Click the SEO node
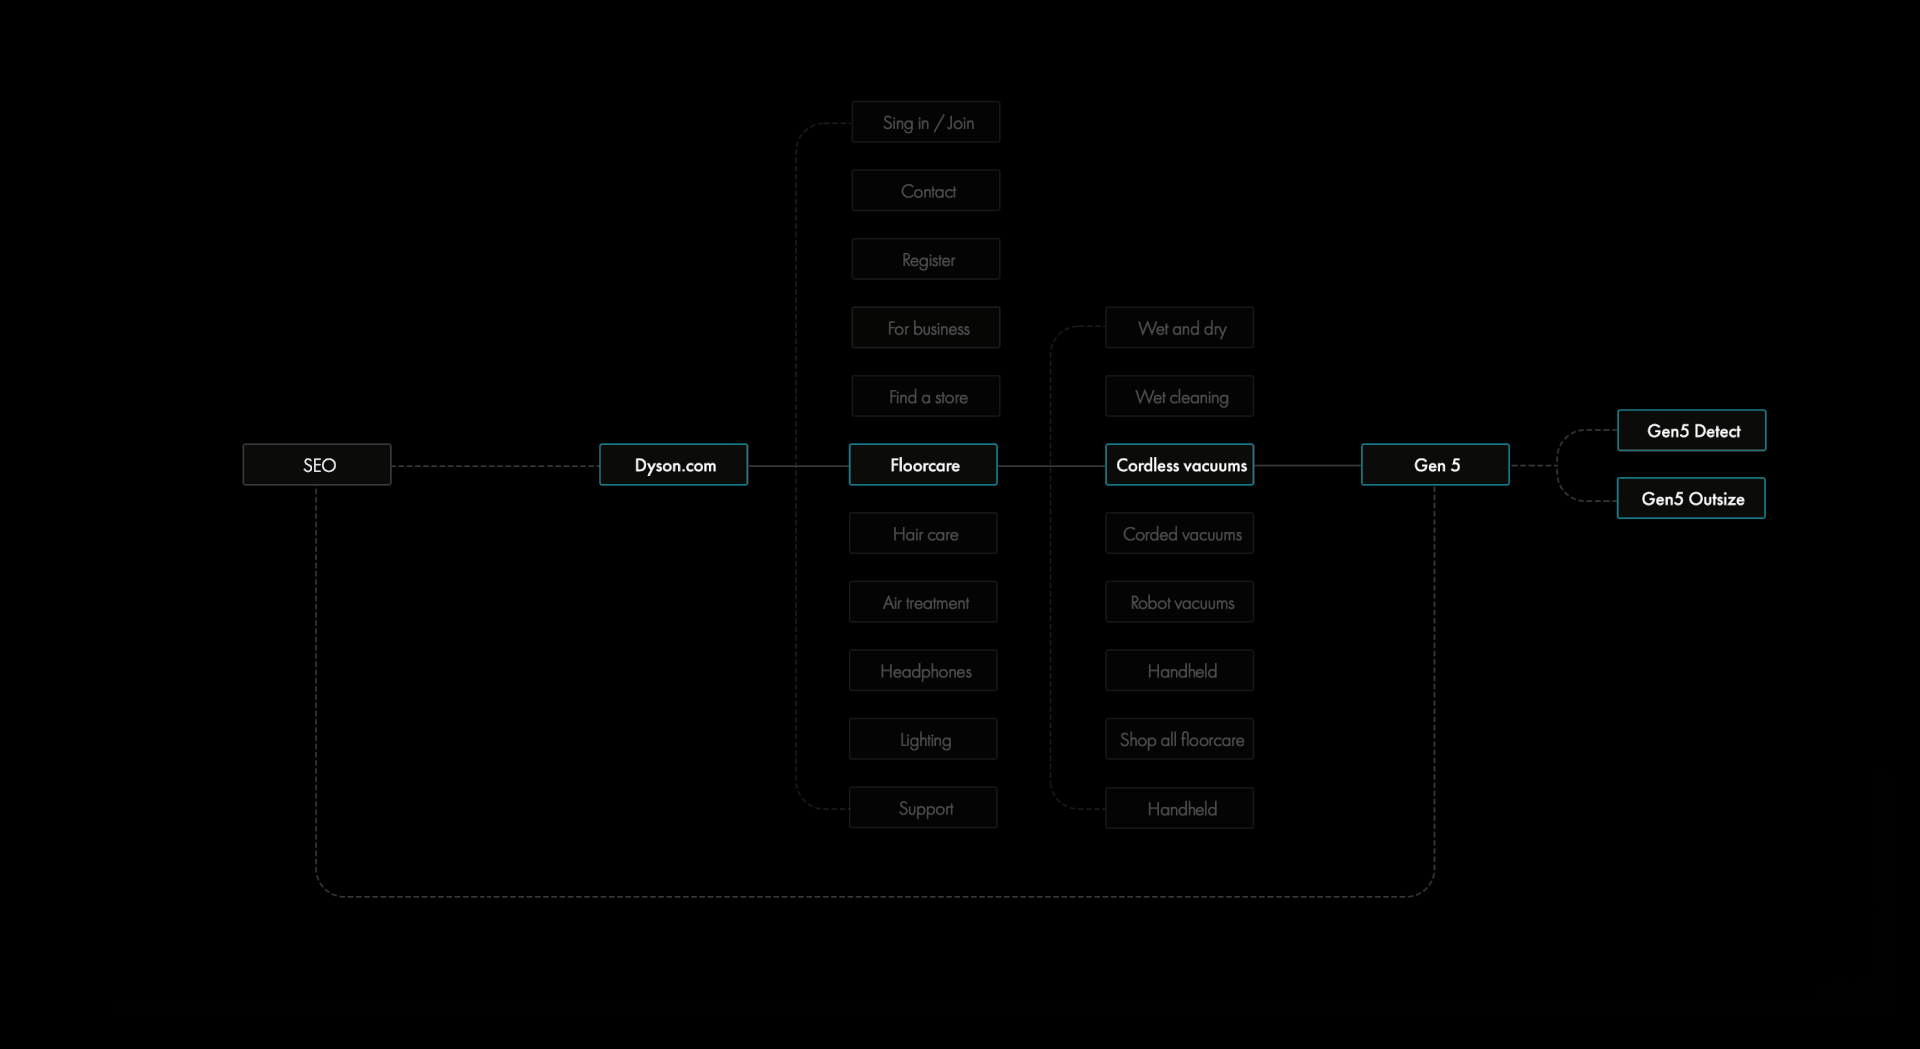This screenshot has width=1920, height=1049. [x=317, y=465]
